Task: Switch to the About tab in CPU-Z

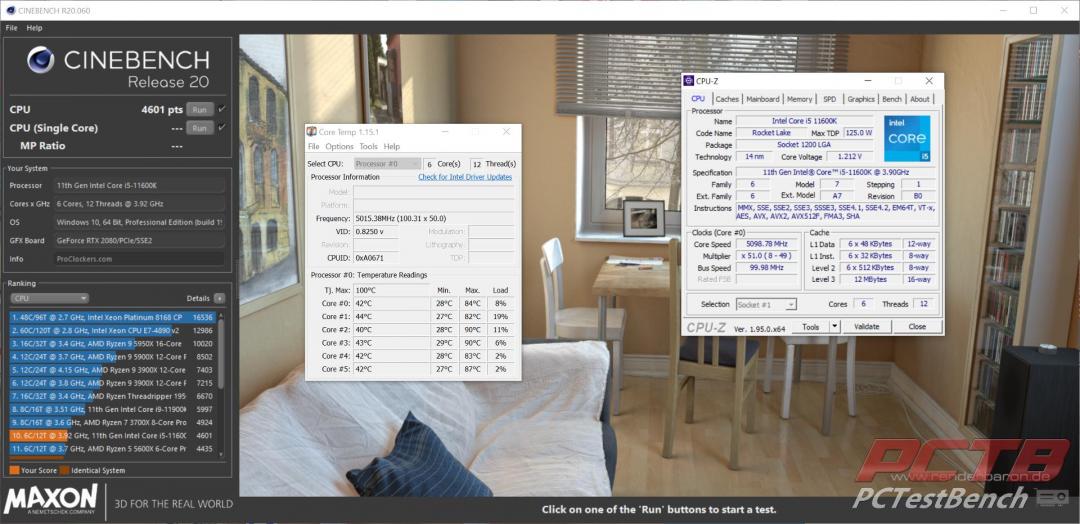Action: click(920, 99)
